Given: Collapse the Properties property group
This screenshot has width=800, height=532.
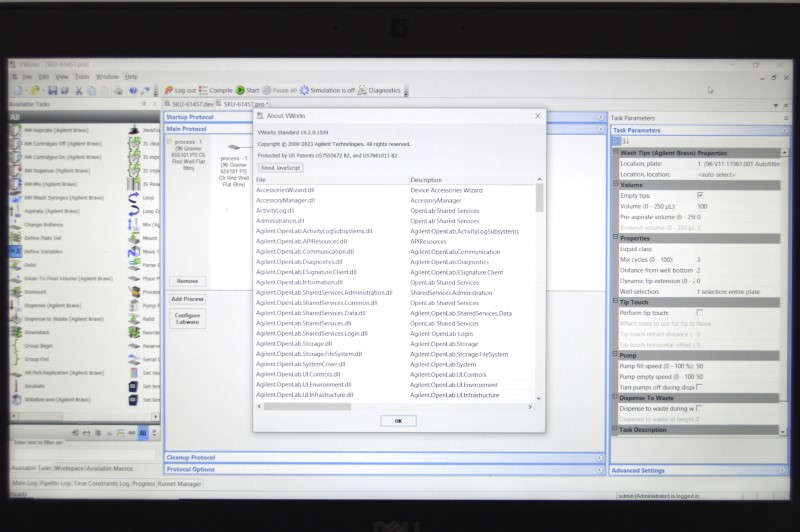Looking at the screenshot, I should coord(615,237).
